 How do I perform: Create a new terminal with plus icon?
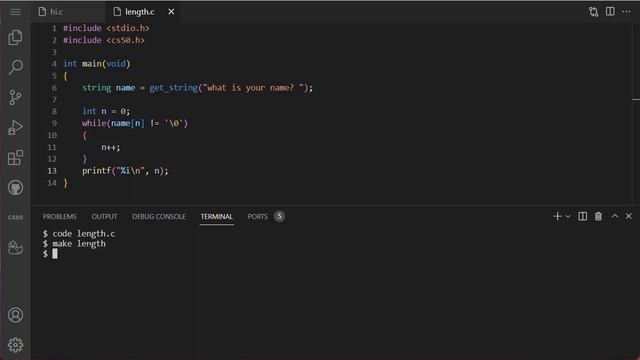click(x=557, y=216)
